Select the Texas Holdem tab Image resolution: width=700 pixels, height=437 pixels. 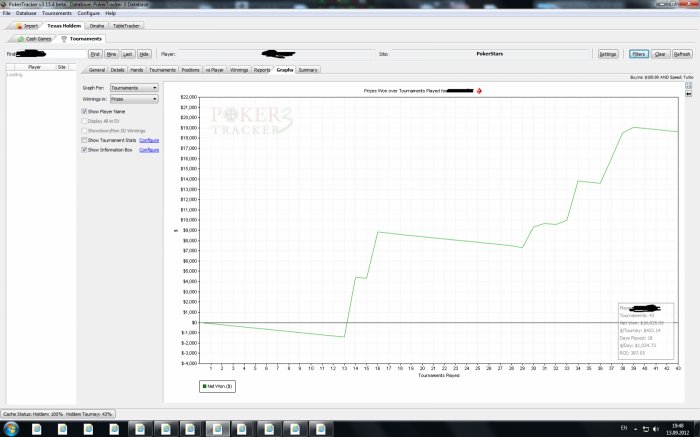coord(64,26)
